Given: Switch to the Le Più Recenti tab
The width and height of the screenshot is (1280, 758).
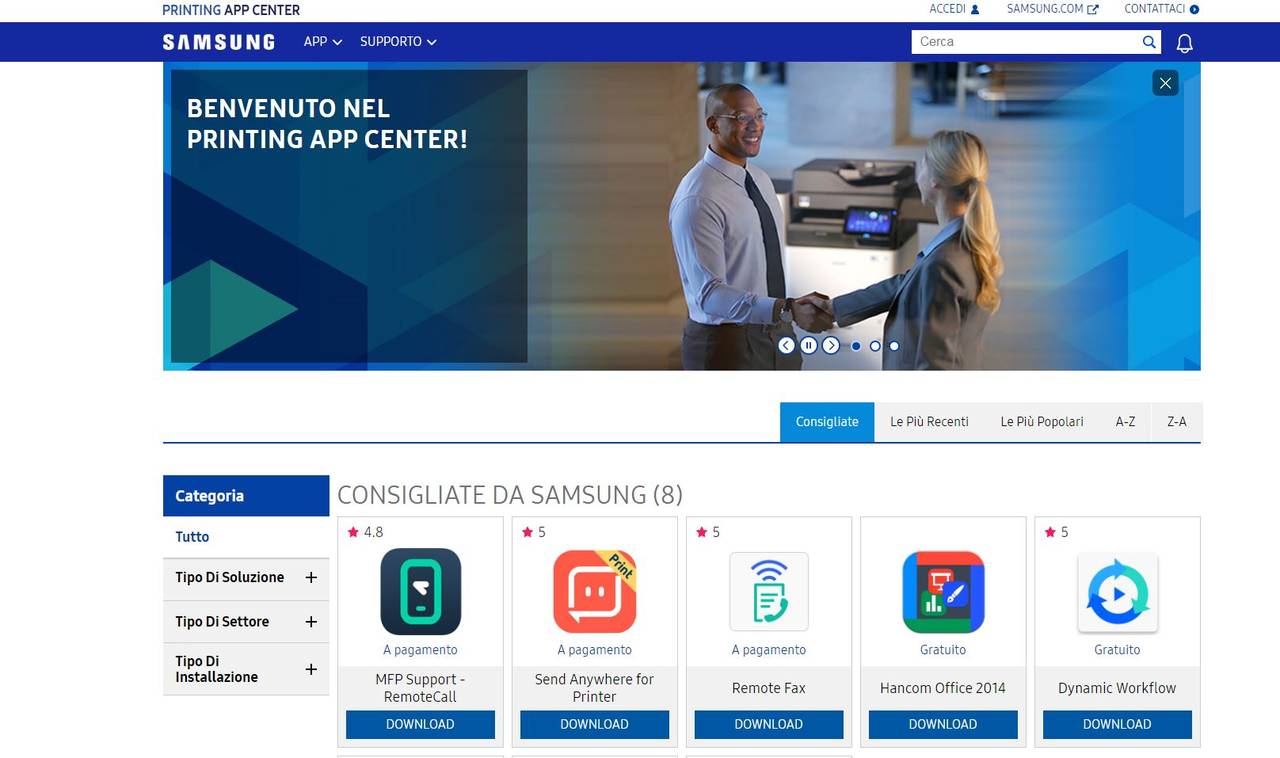Looking at the screenshot, I should [929, 422].
